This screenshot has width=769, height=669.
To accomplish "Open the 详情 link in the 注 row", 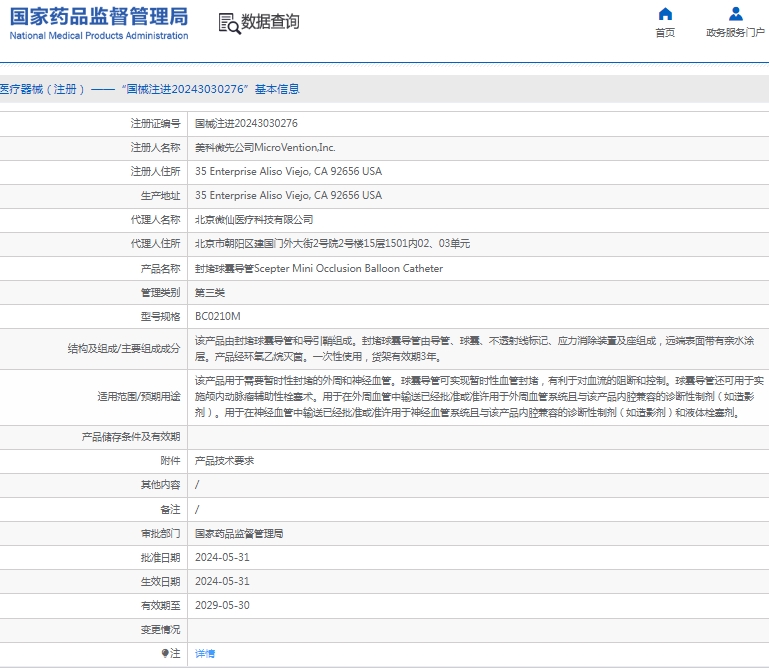I will [x=205, y=654].
